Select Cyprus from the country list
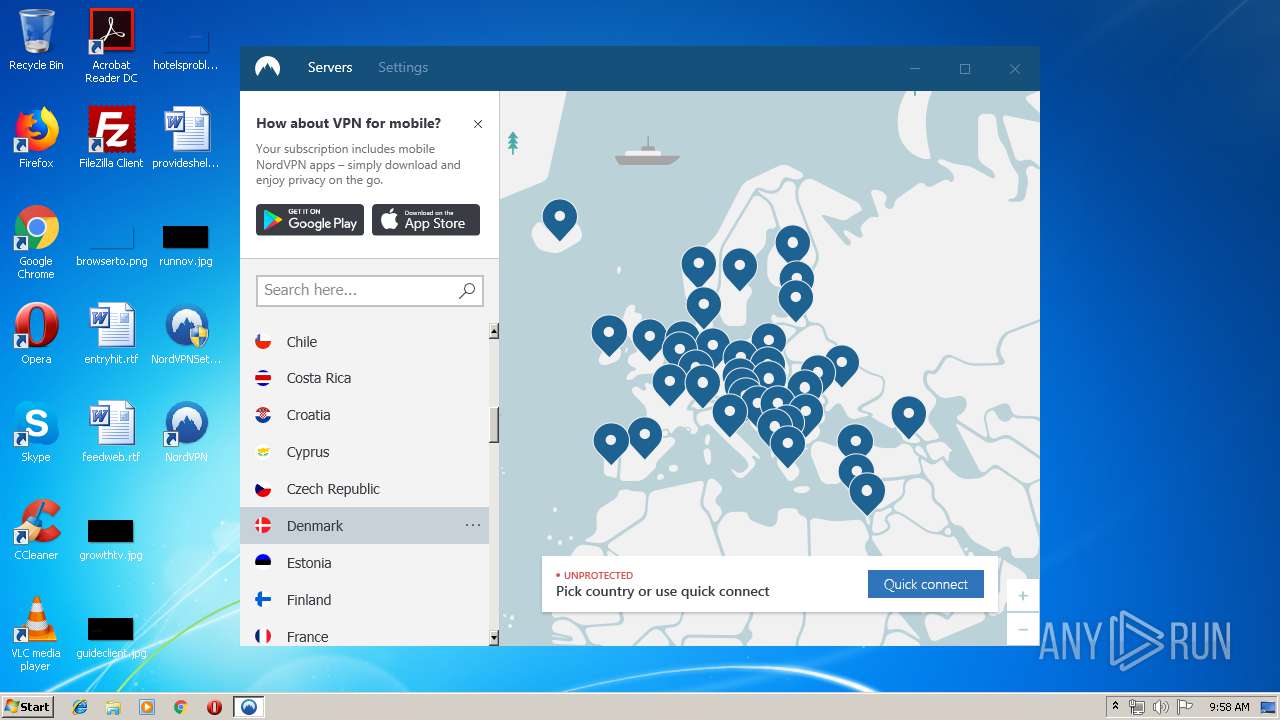1280x720 pixels. click(364, 452)
